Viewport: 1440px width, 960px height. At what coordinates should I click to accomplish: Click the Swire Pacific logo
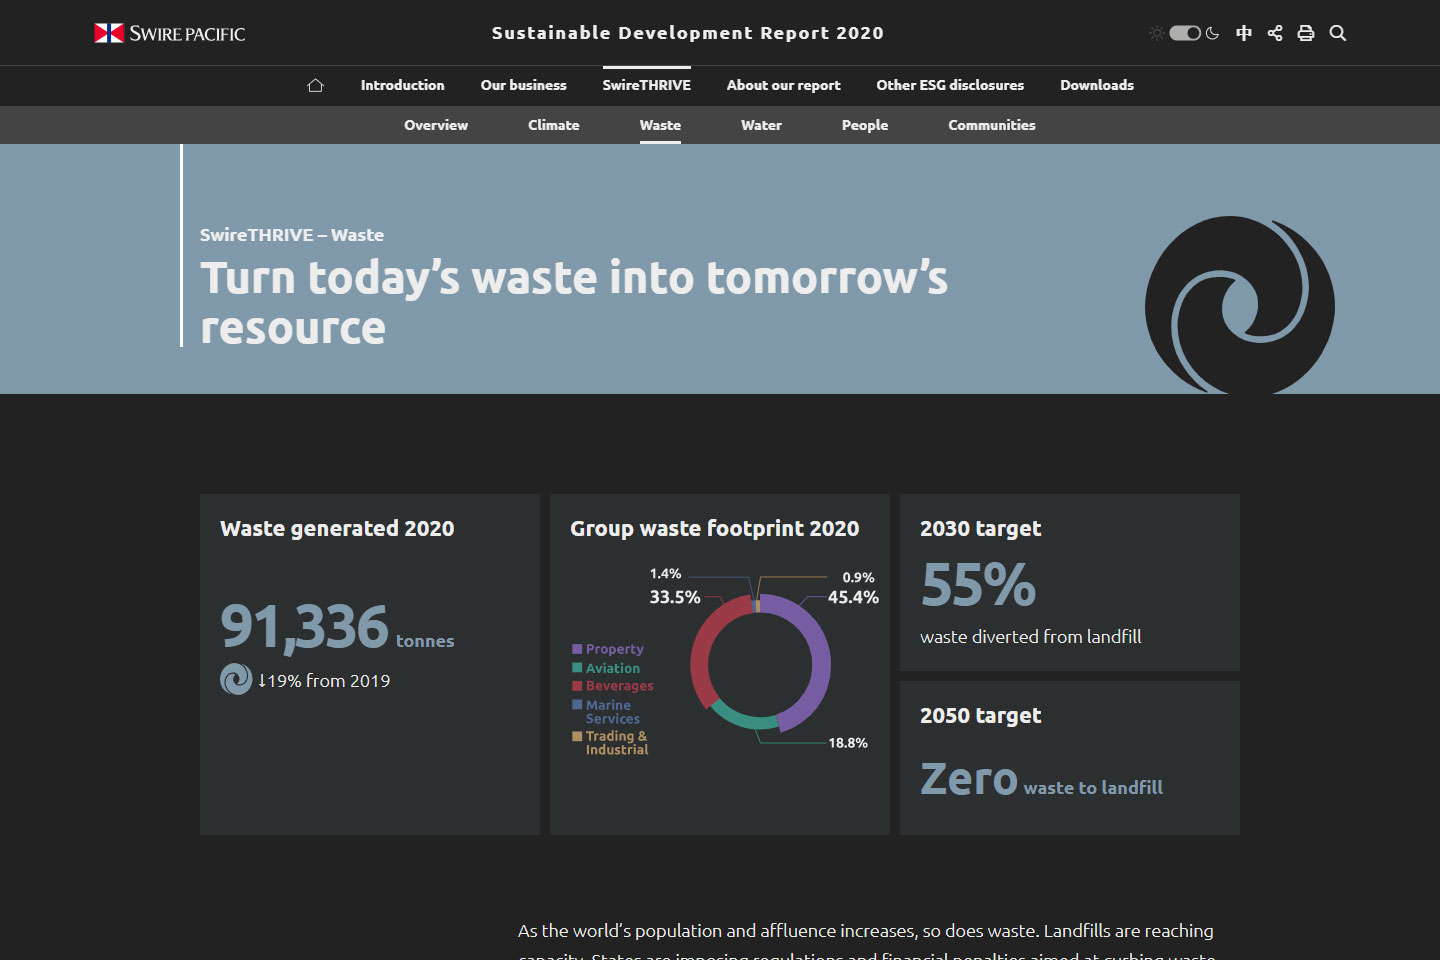pos(170,33)
